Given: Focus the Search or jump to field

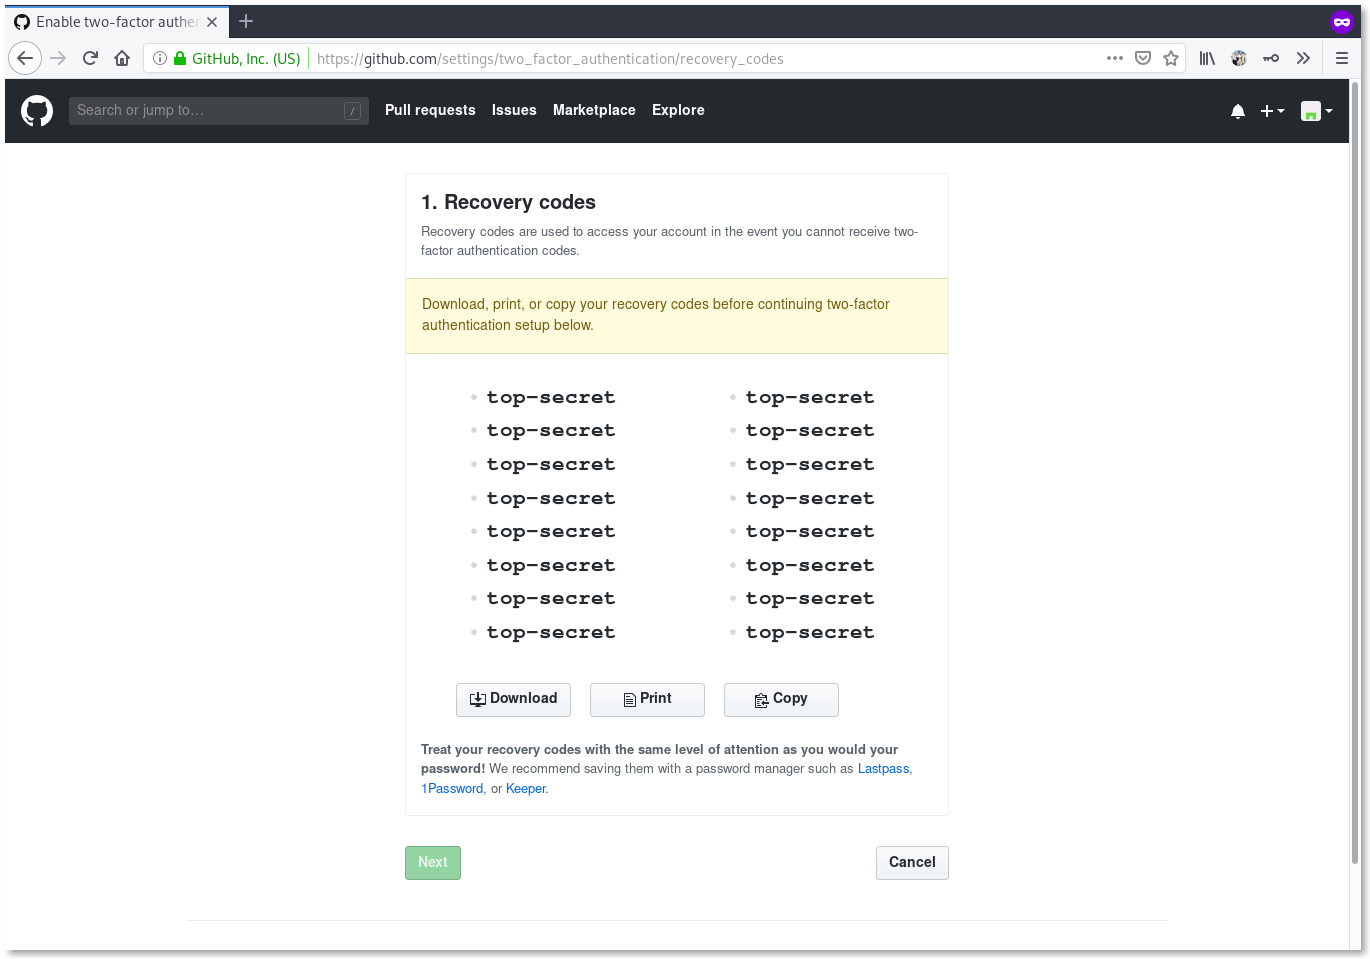Looking at the screenshot, I should (208, 110).
